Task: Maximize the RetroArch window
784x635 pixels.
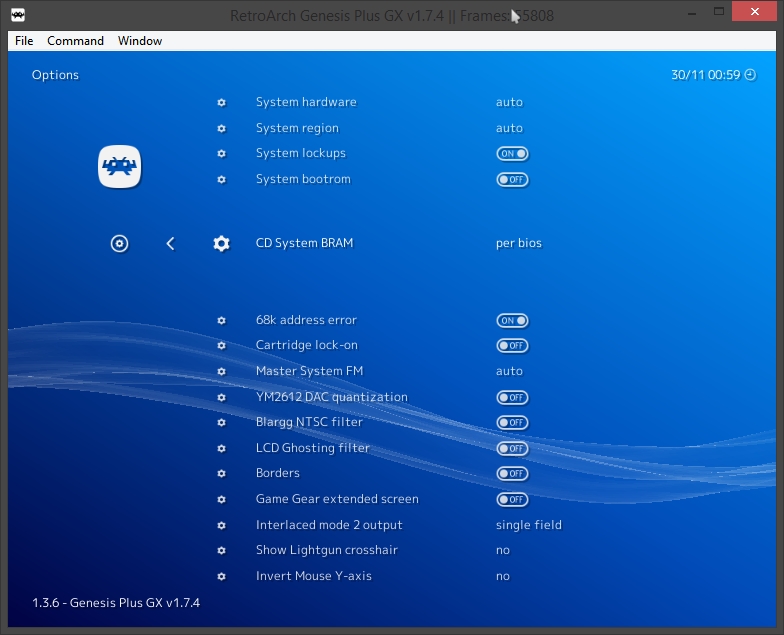Action: tap(719, 12)
